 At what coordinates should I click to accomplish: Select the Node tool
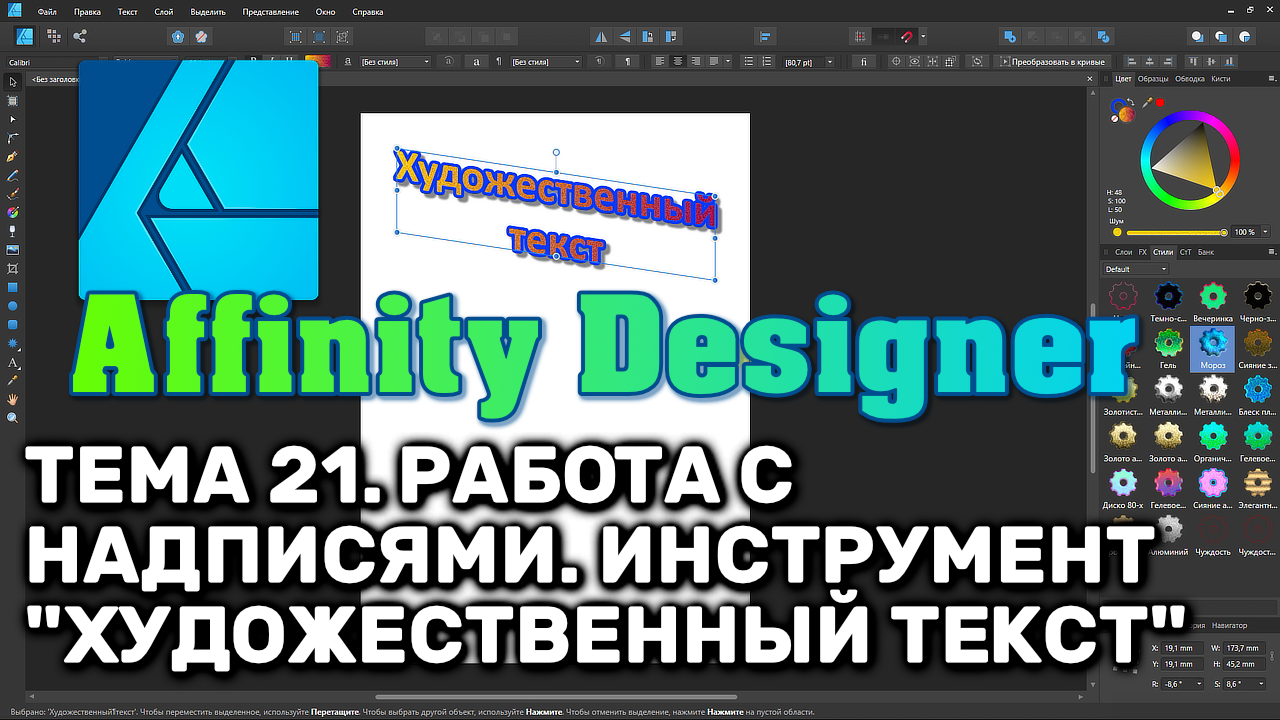point(13,119)
